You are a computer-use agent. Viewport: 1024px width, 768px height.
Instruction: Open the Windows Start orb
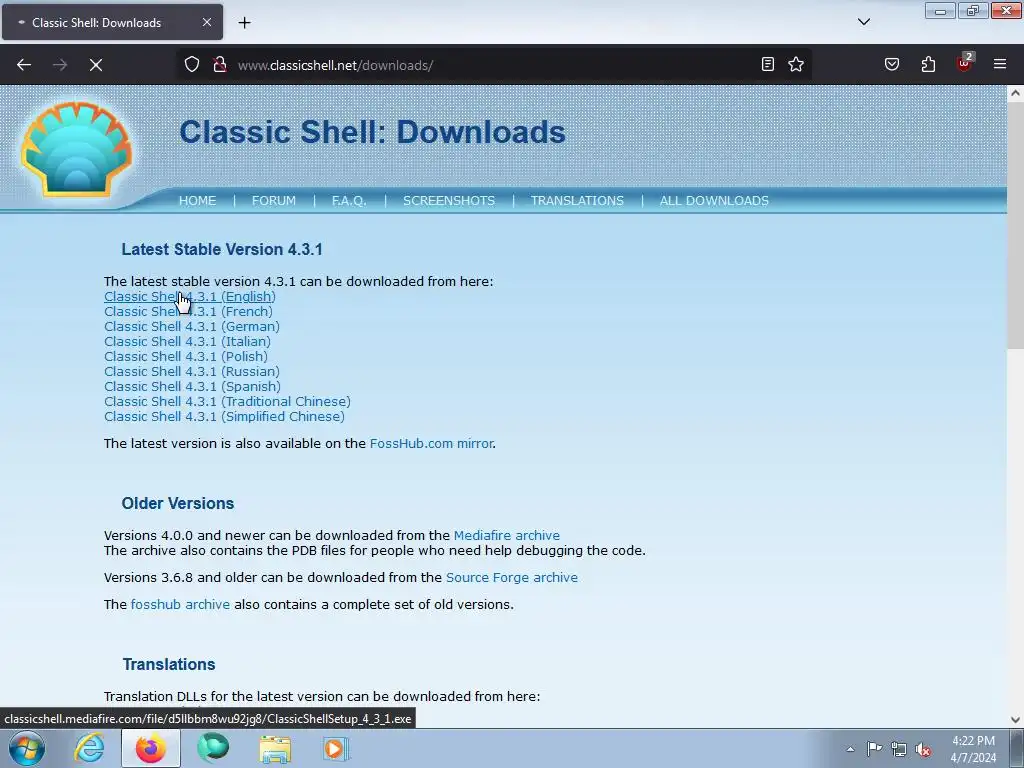[x=27, y=748]
